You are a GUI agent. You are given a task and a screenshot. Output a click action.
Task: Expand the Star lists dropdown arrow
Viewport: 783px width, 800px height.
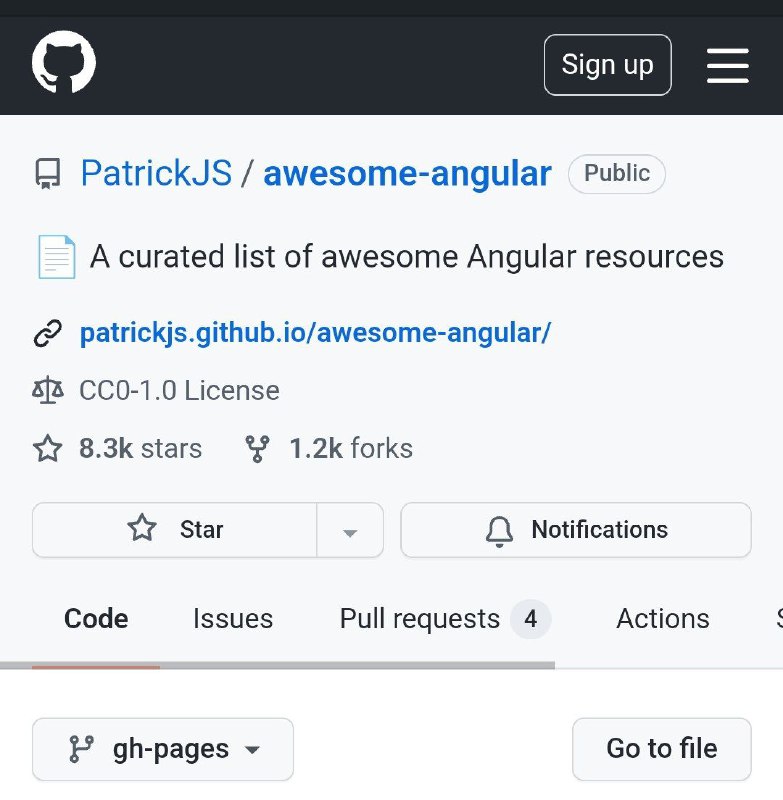pos(350,530)
